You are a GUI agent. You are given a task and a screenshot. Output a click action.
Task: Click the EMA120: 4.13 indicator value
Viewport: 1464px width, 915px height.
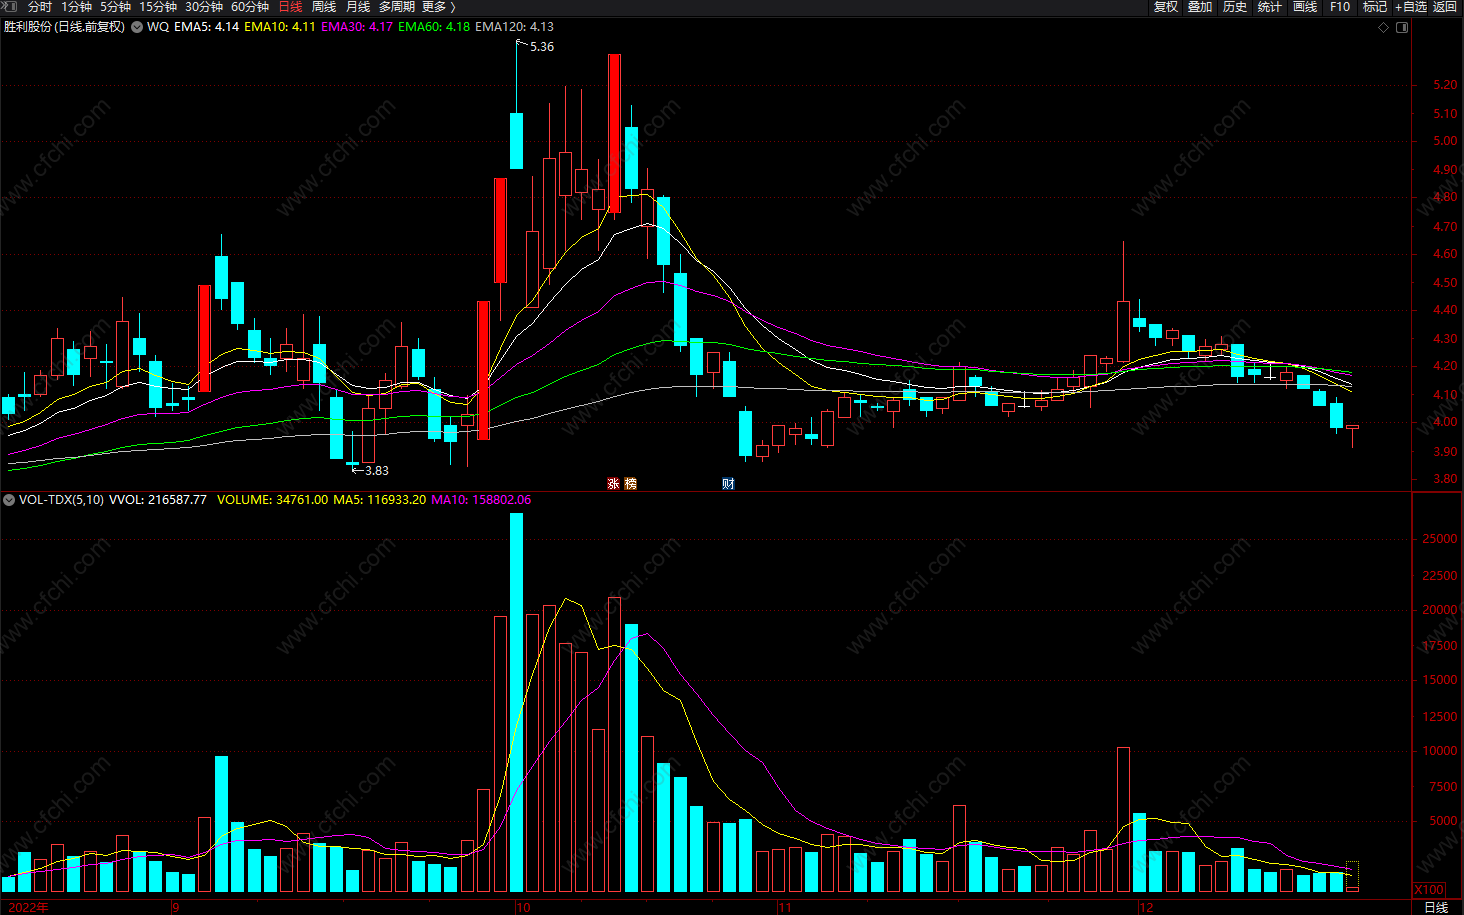pyautogui.click(x=514, y=27)
